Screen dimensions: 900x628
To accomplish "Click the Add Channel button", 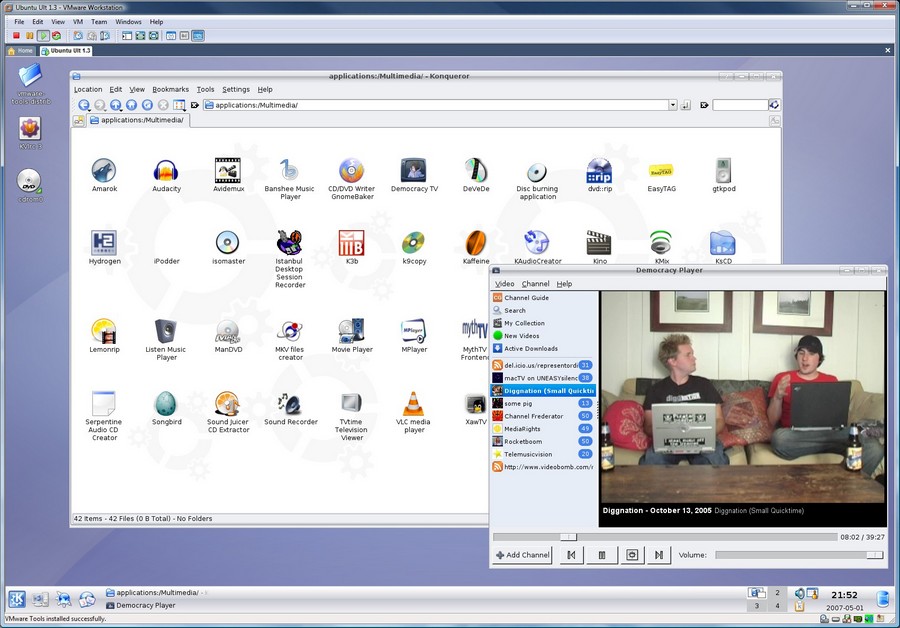I will click(x=522, y=555).
